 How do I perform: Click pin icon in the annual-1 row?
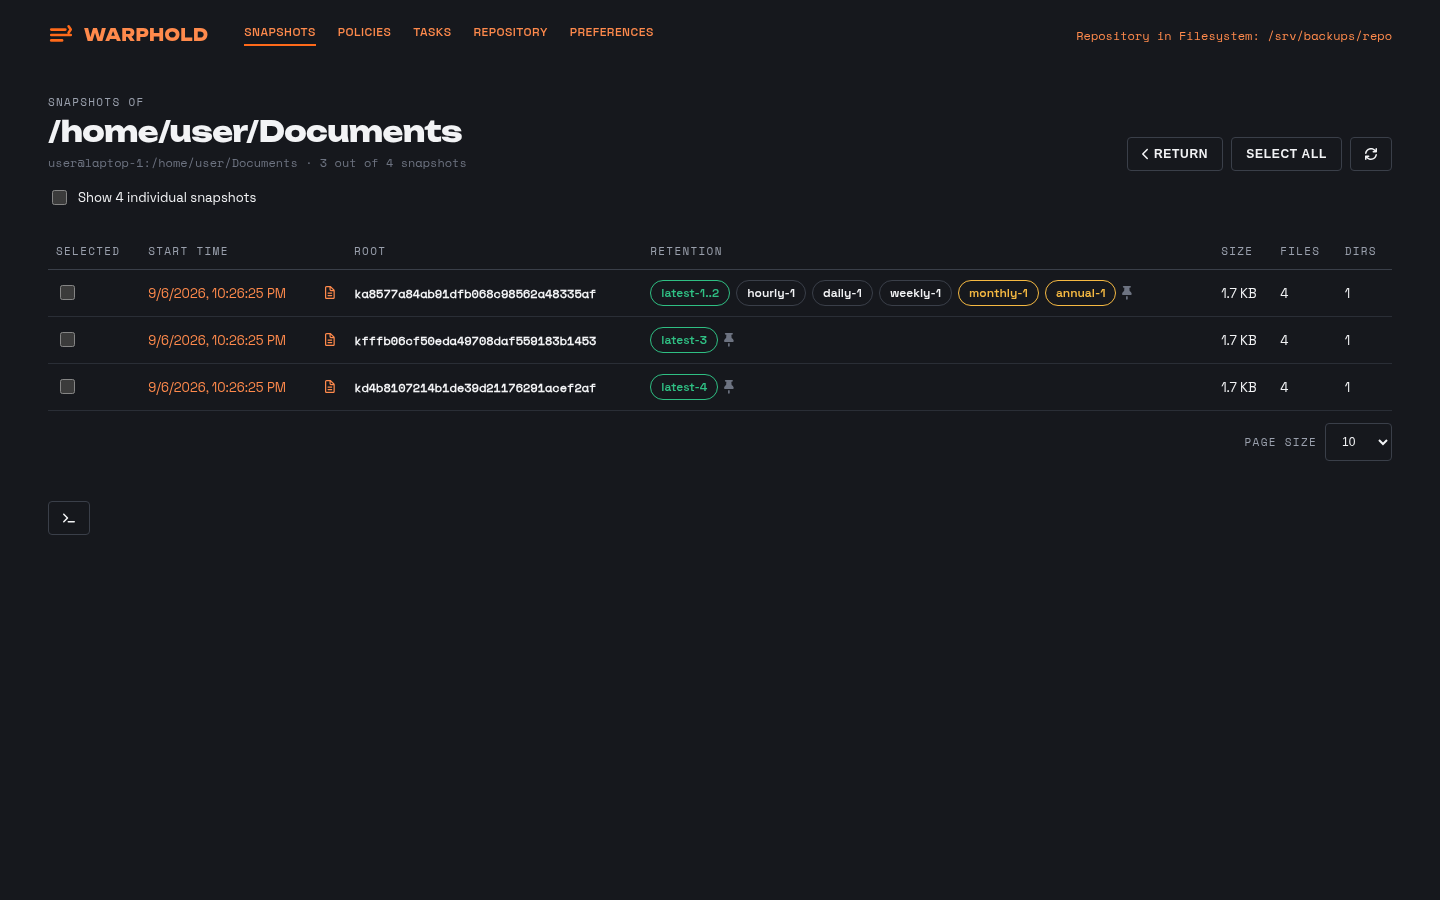tap(1127, 293)
